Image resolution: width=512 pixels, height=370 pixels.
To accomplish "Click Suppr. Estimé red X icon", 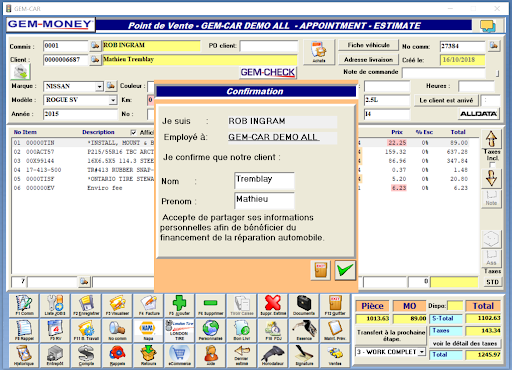I will (273, 305).
